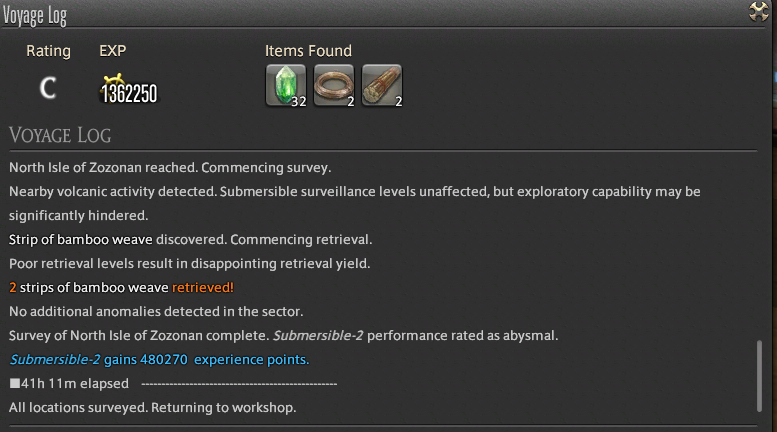Click the C rating letter
The height and width of the screenshot is (432, 777).
pos(48,89)
